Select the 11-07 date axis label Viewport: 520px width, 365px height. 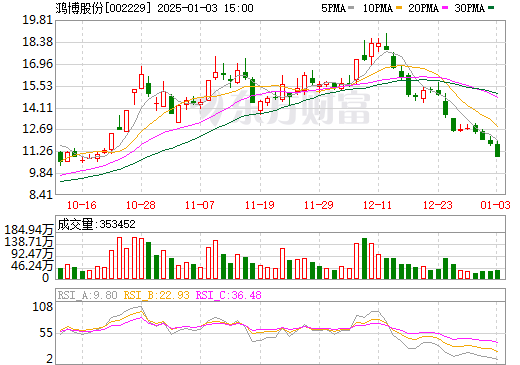tap(200, 205)
